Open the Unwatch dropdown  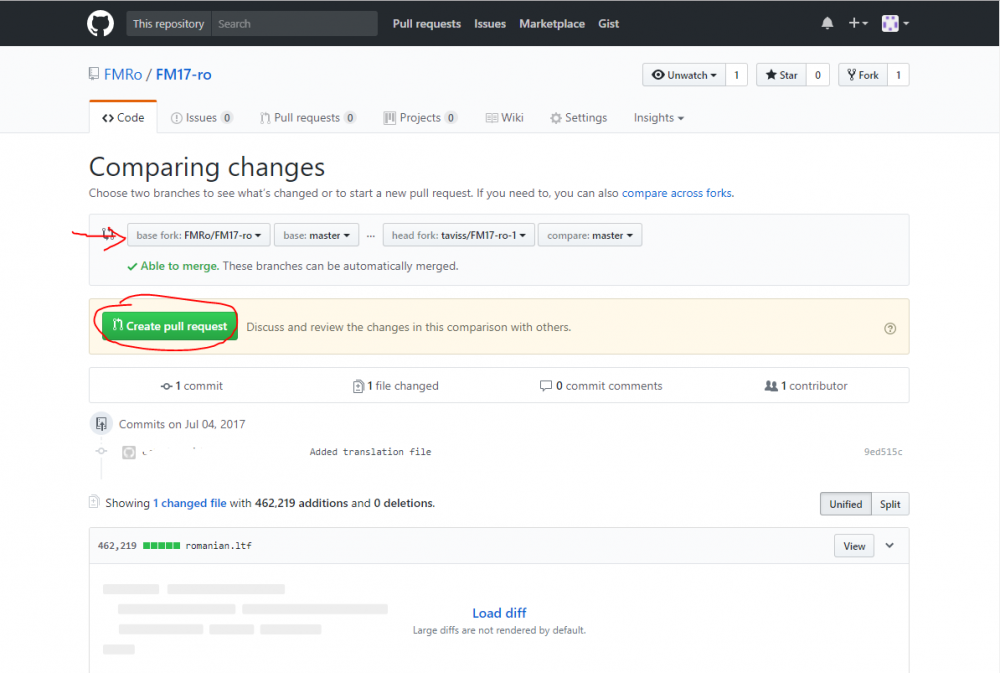tap(684, 75)
